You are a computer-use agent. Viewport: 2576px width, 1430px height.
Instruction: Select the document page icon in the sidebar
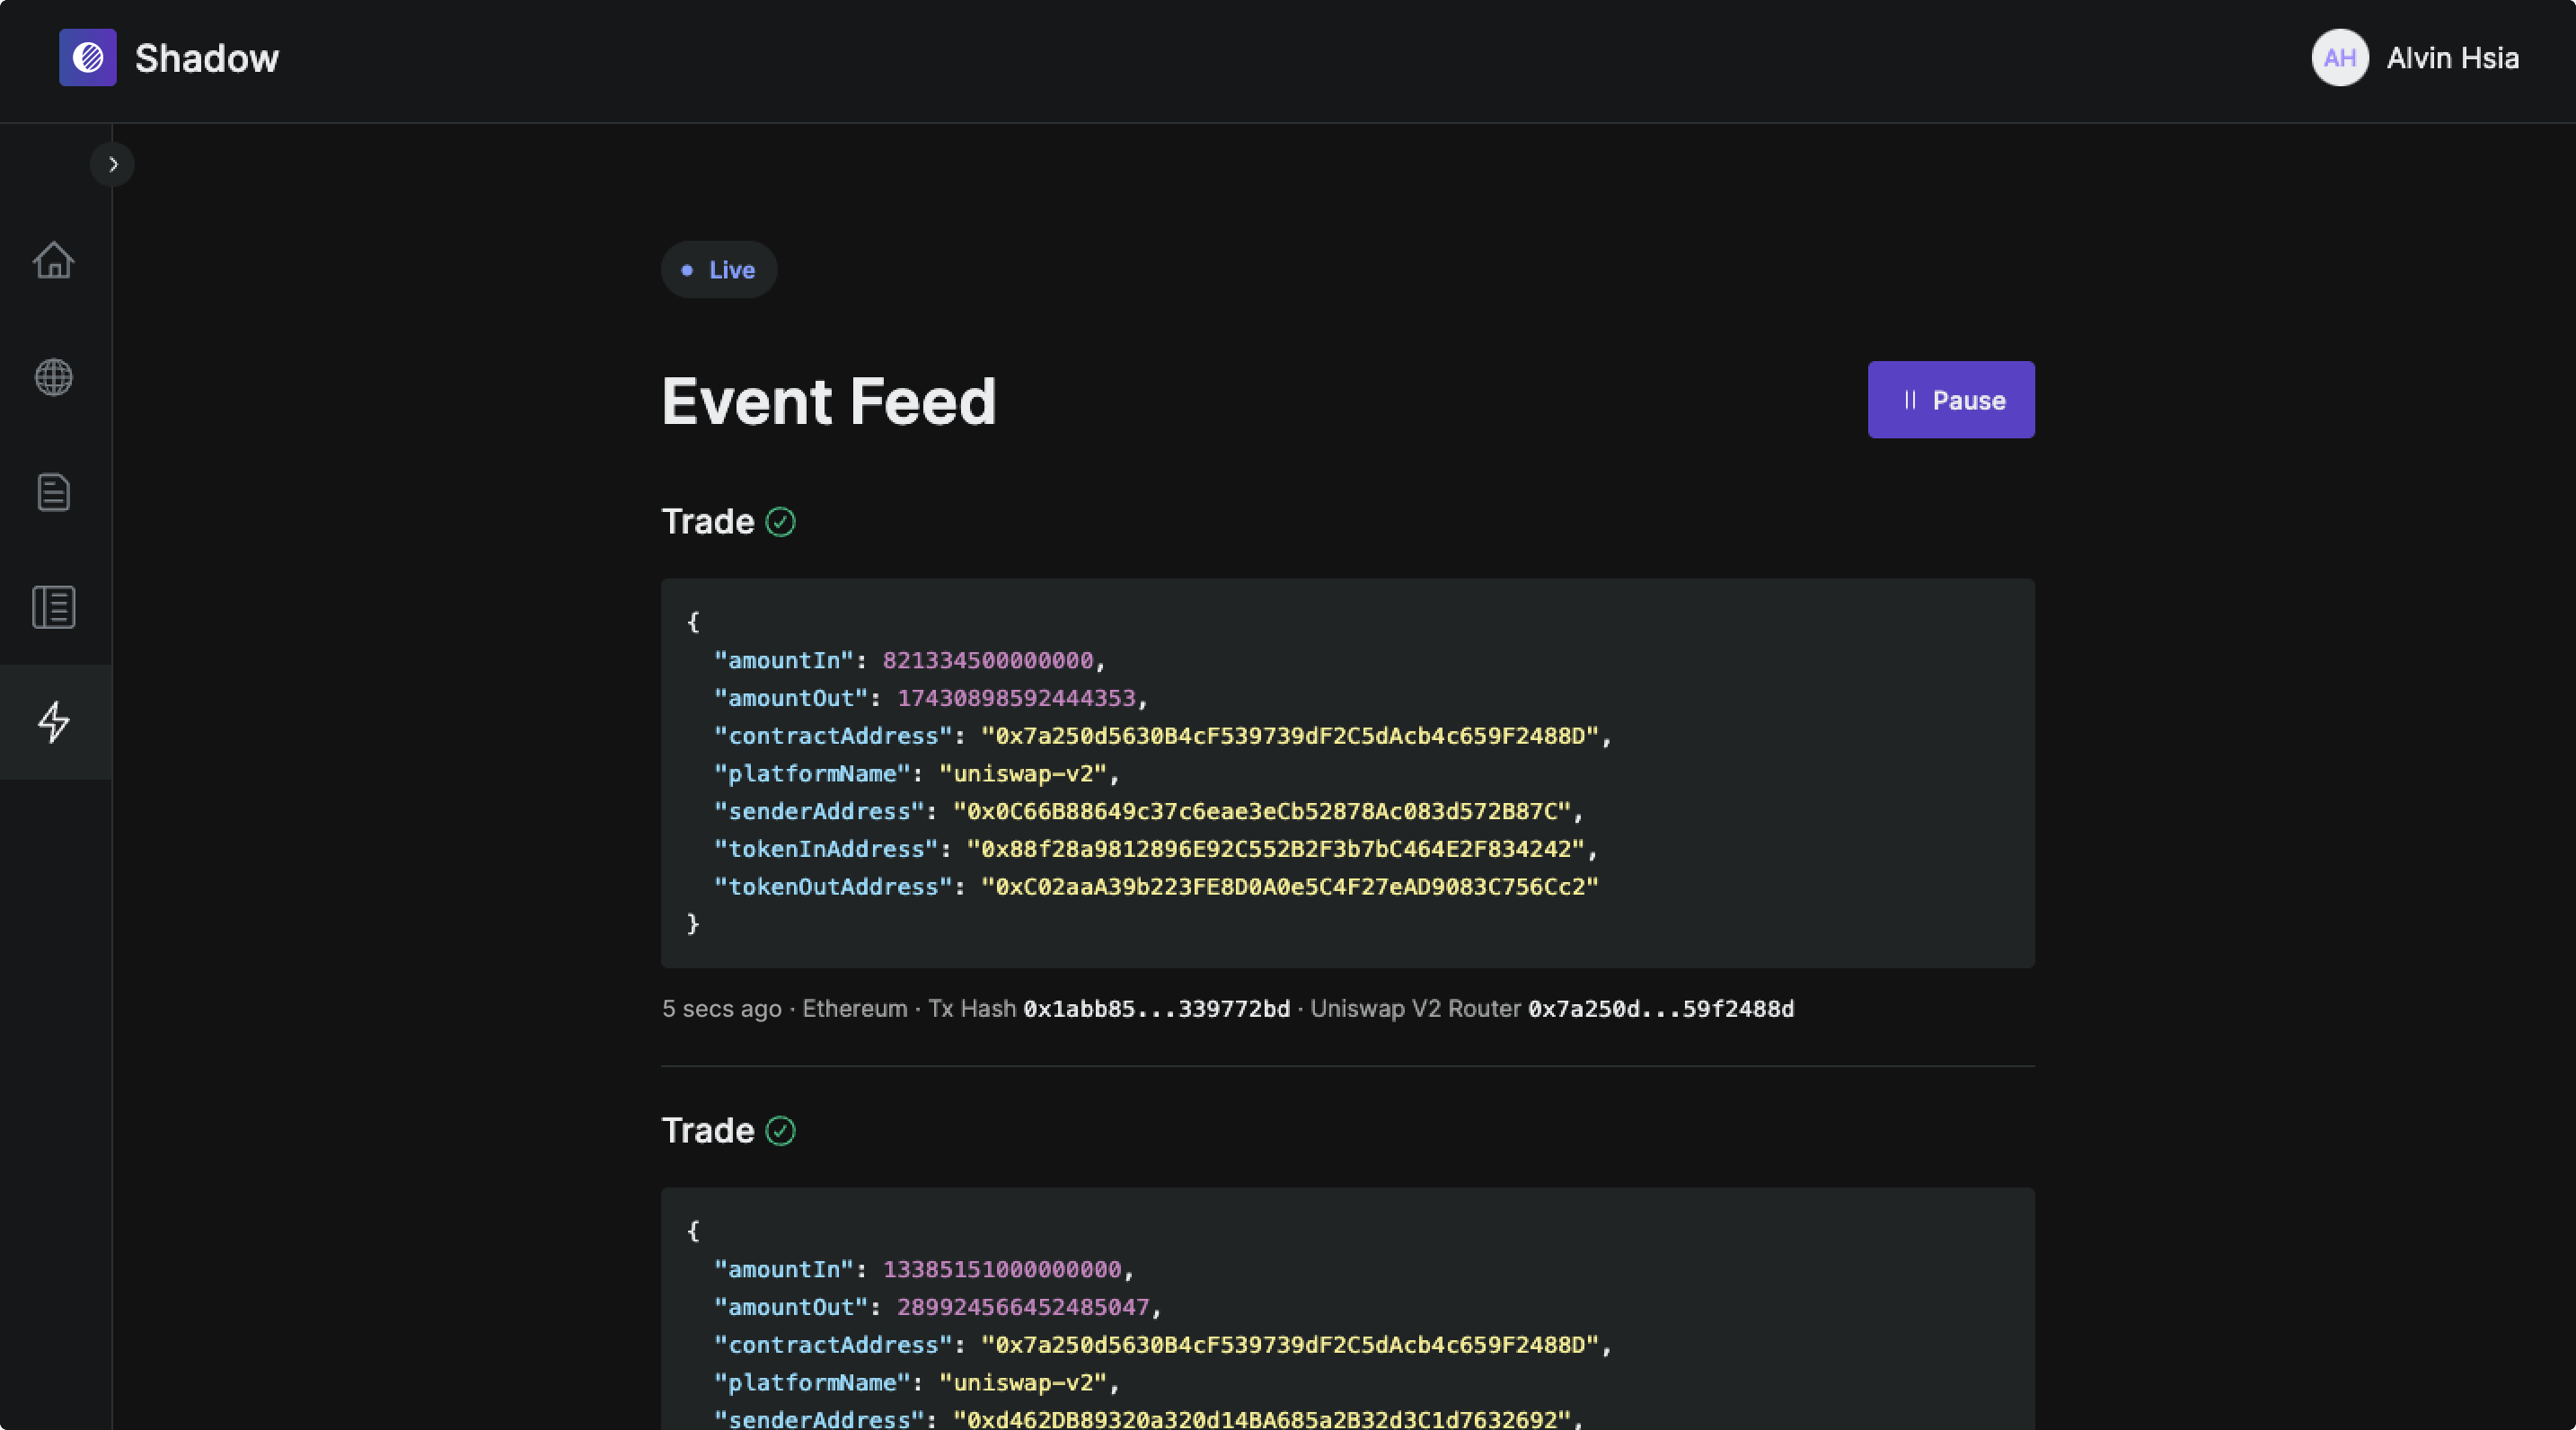pyautogui.click(x=54, y=492)
